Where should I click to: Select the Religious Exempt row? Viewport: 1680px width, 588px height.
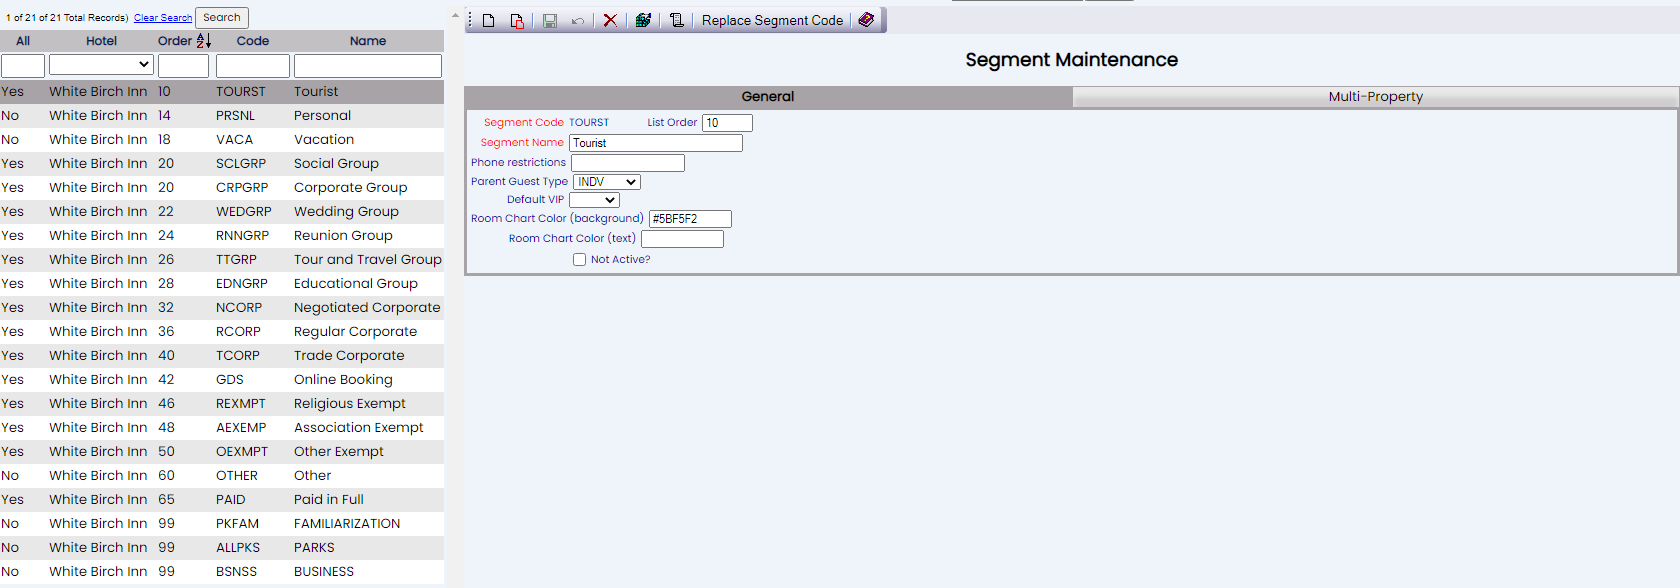[x=222, y=403]
